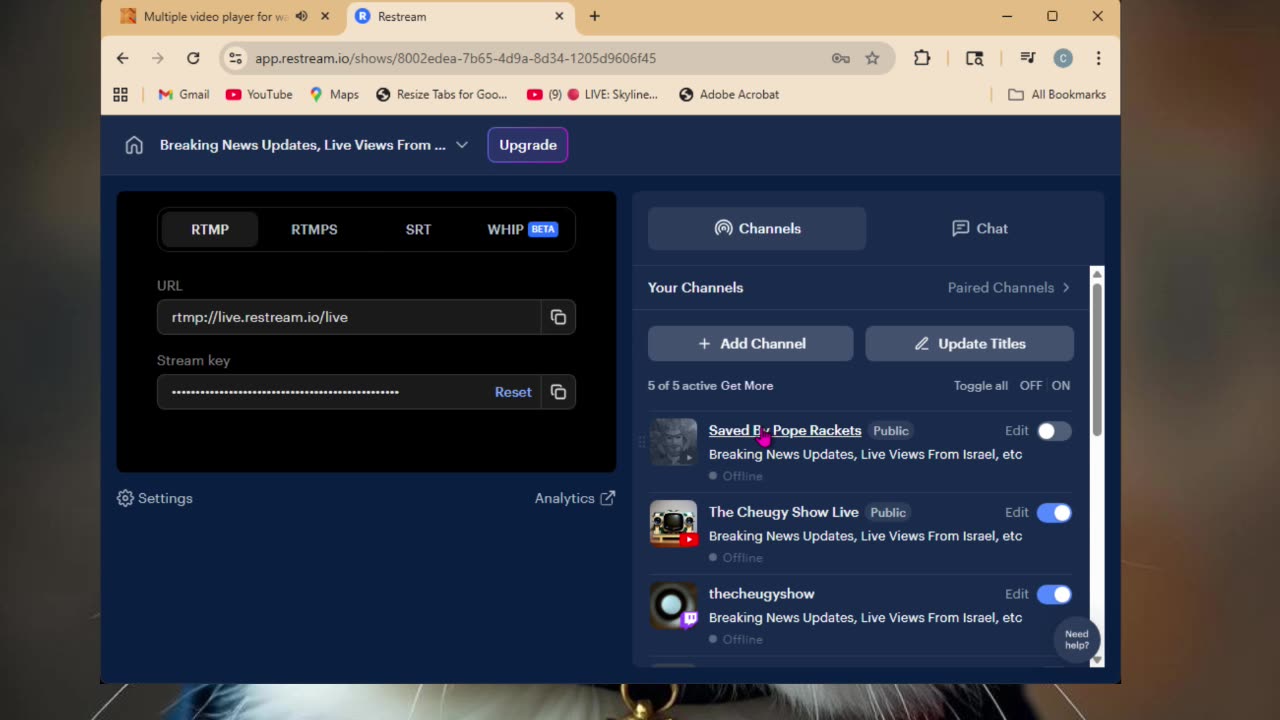Viewport: 1280px width, 720px height.
Task: Close the Restream tab
Action: 558,16
